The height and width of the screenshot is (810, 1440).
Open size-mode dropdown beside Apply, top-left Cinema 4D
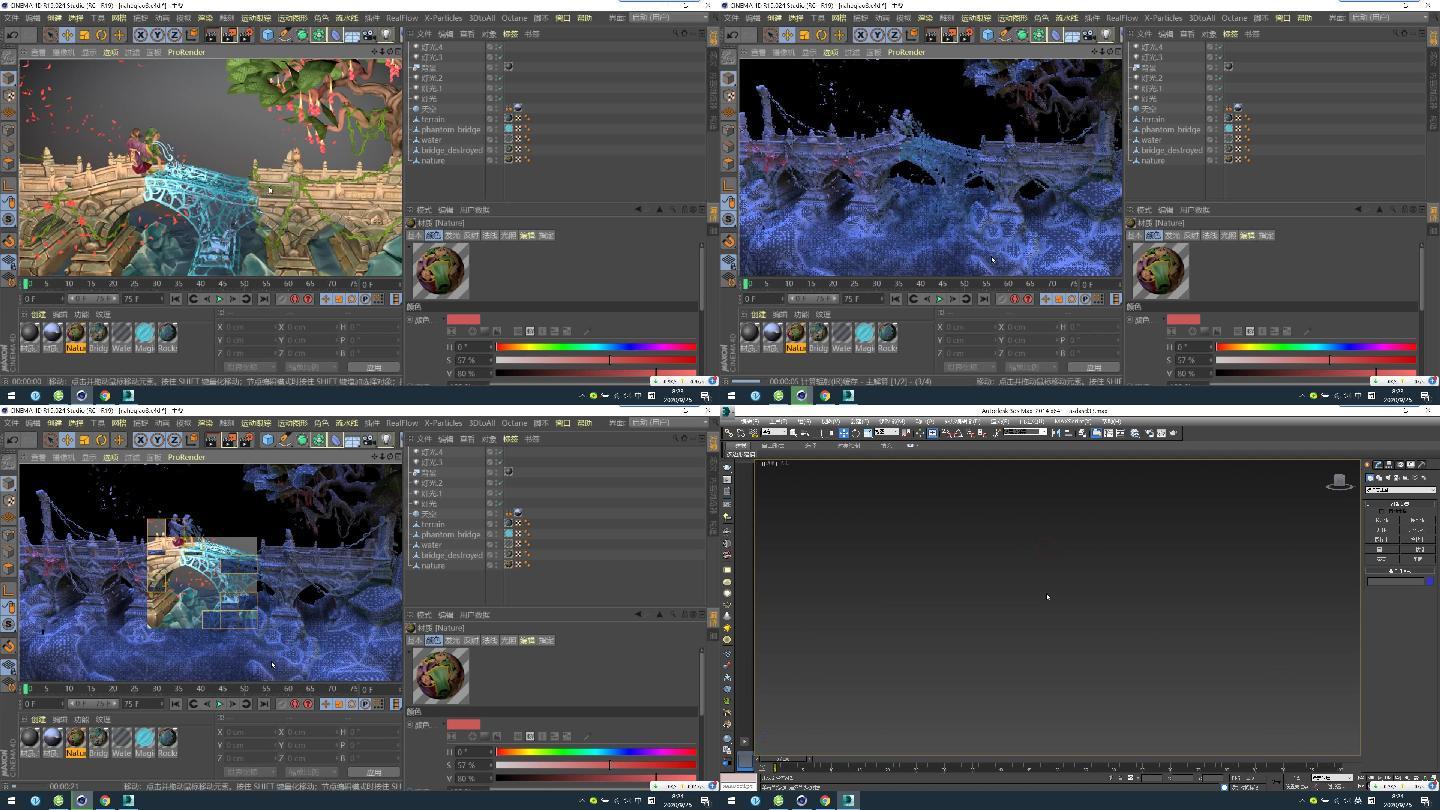pyautogui.click(x=311, y=366)
